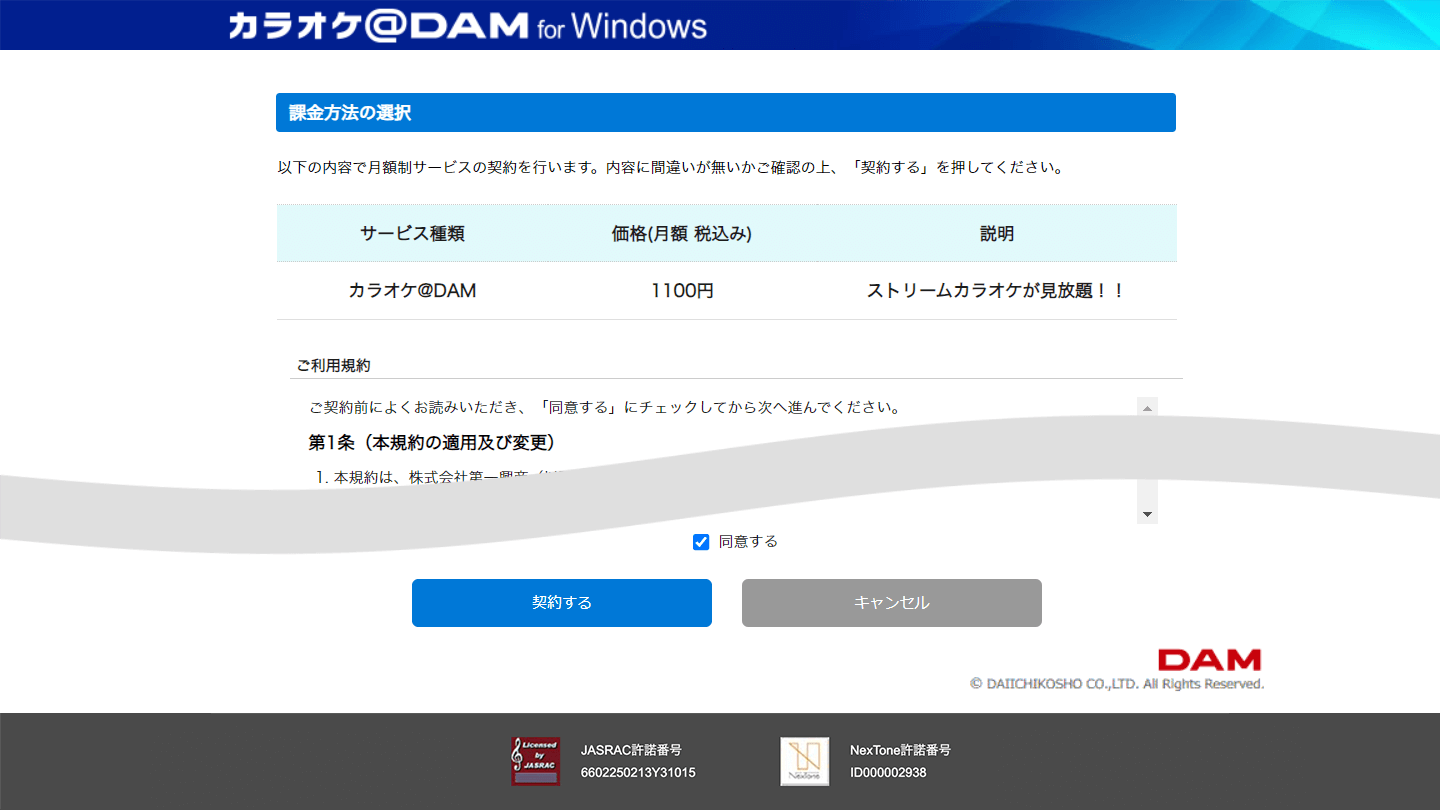
Task: Select the 課金方法の選択 heading
Action: pos(350,113)
